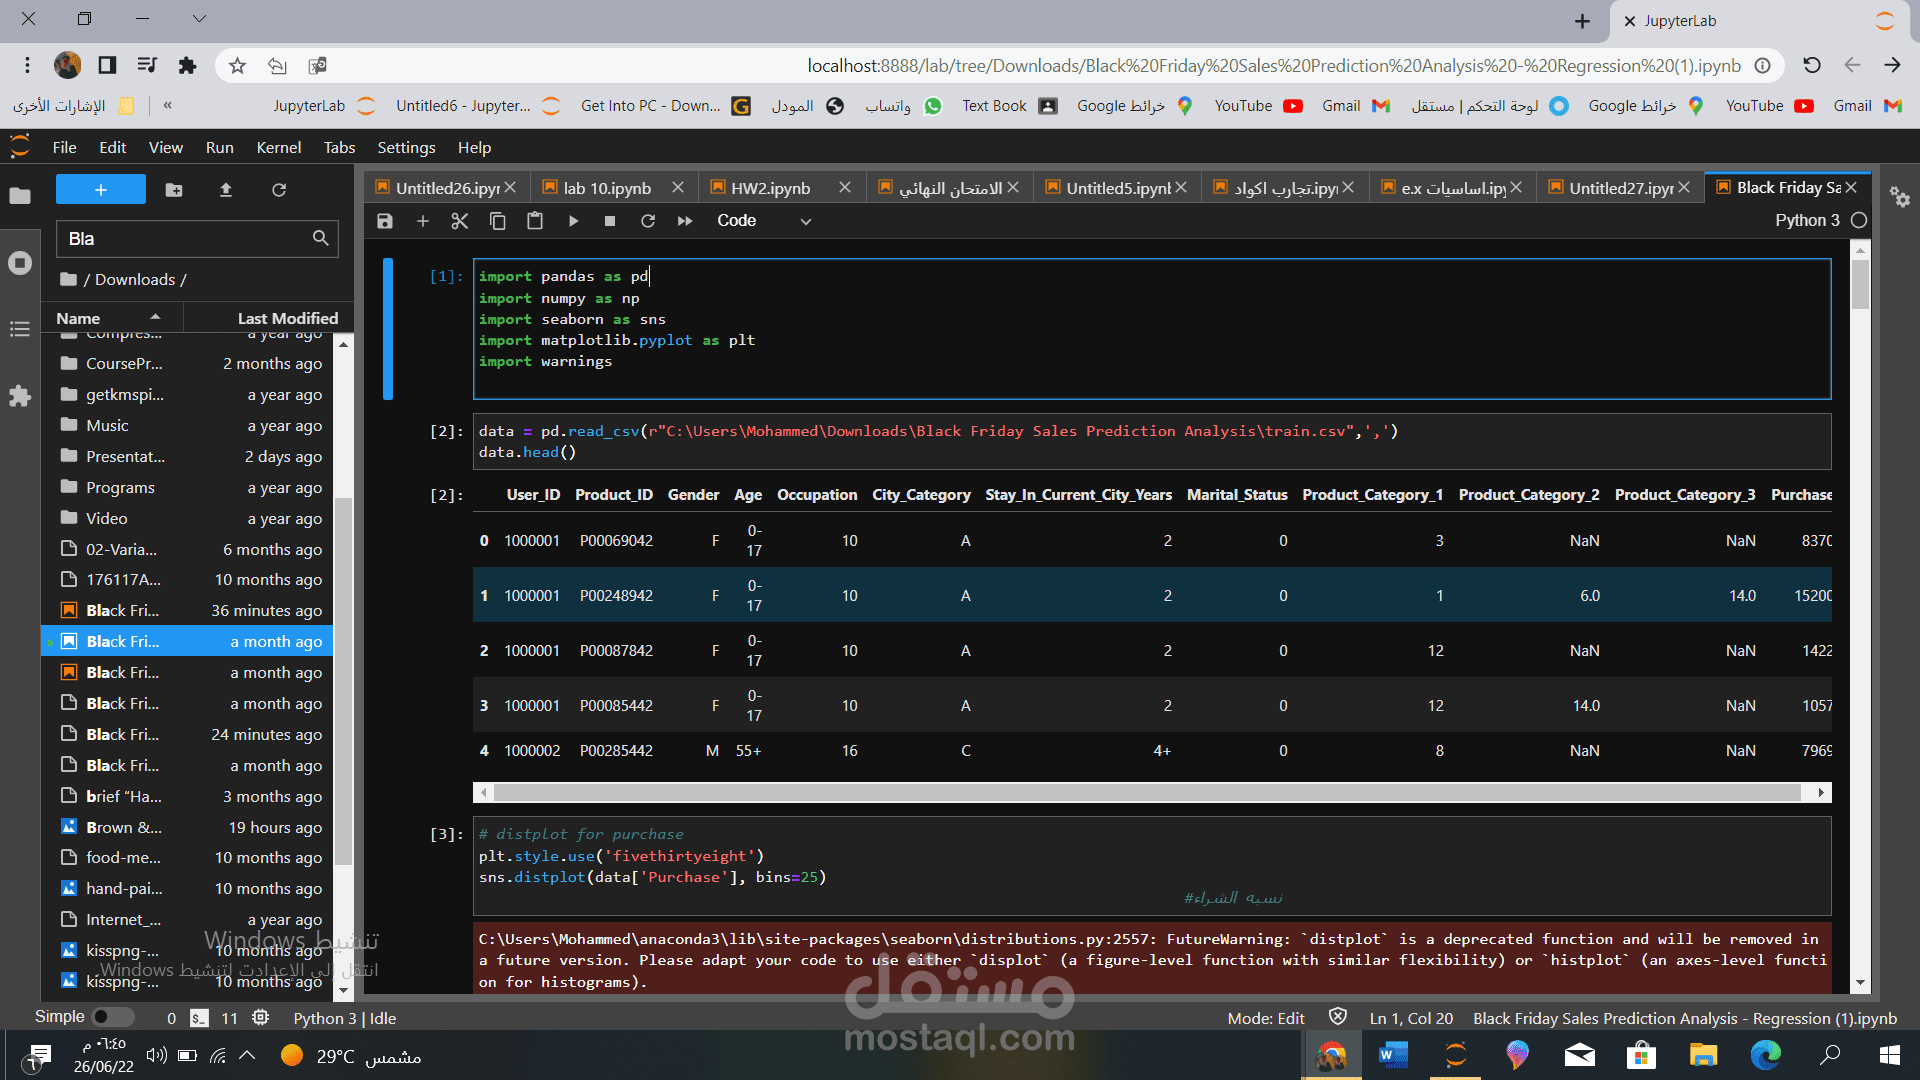The image size is (1920, 1080).
Task: Create a new folder in the file browser
Action: click(174, 190)
